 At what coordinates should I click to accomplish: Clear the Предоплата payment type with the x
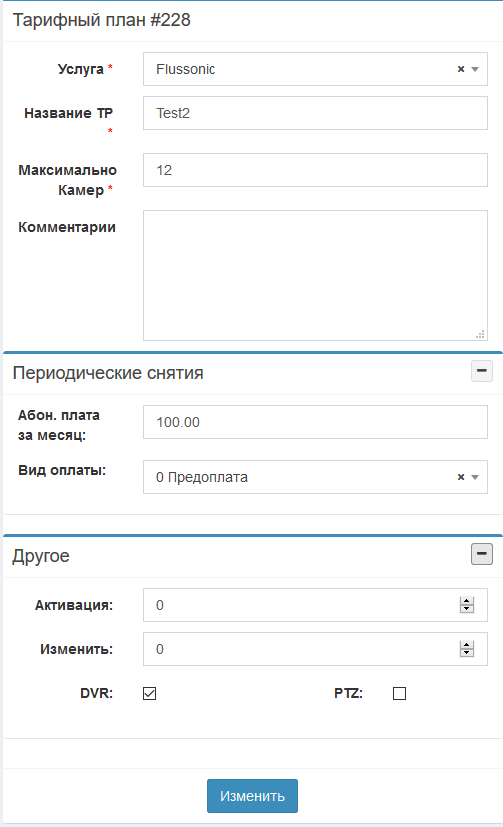(x=461, y=477)
